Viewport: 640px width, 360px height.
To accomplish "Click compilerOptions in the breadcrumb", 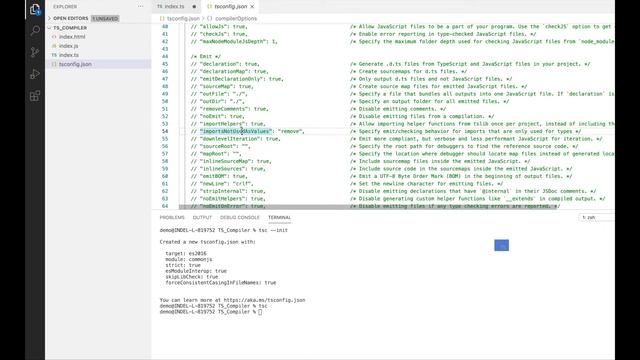I will coord(236,18).
